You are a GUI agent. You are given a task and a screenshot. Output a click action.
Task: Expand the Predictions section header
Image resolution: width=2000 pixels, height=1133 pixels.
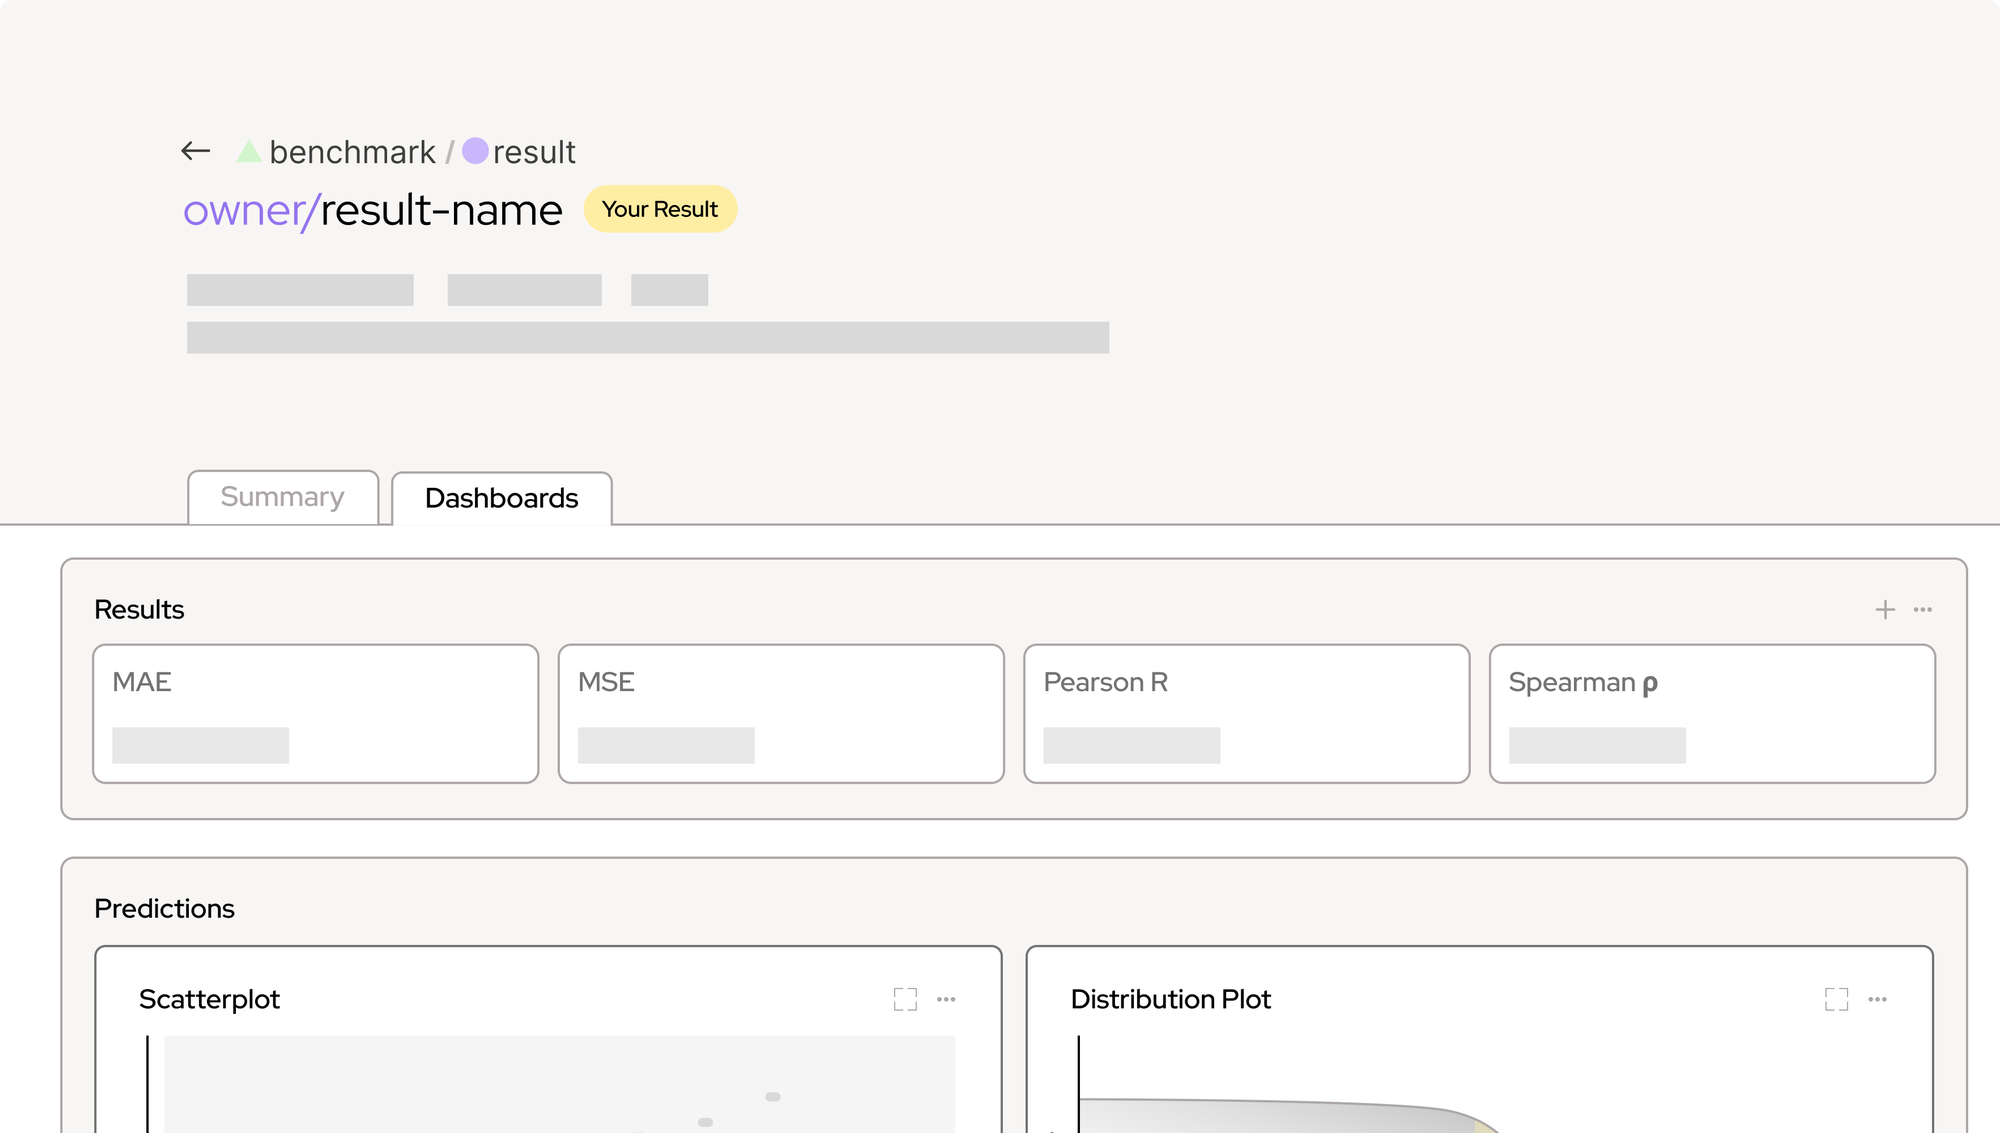click(165, 908)
